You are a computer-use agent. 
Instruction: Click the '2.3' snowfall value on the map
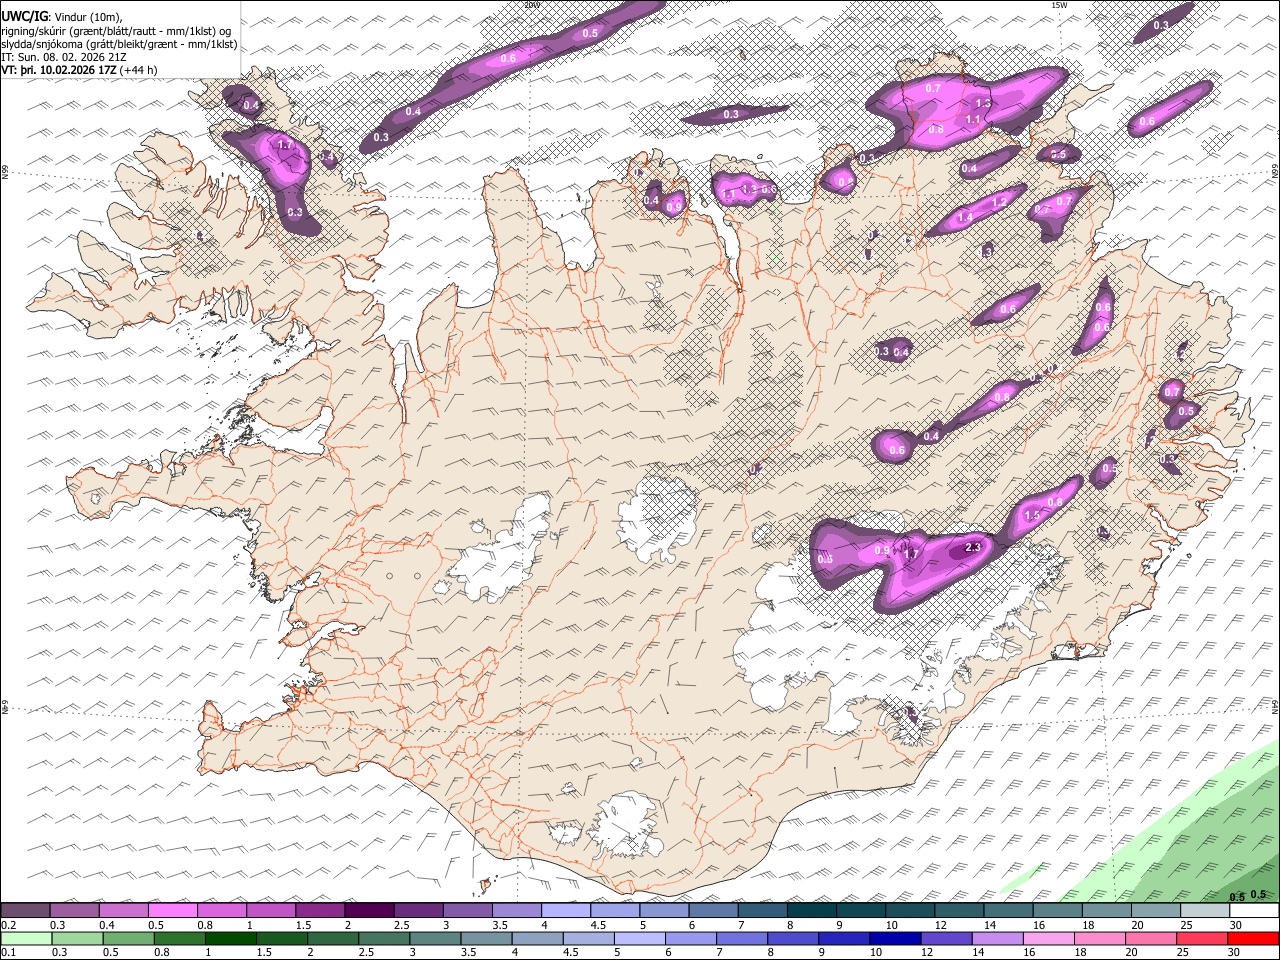973,547
